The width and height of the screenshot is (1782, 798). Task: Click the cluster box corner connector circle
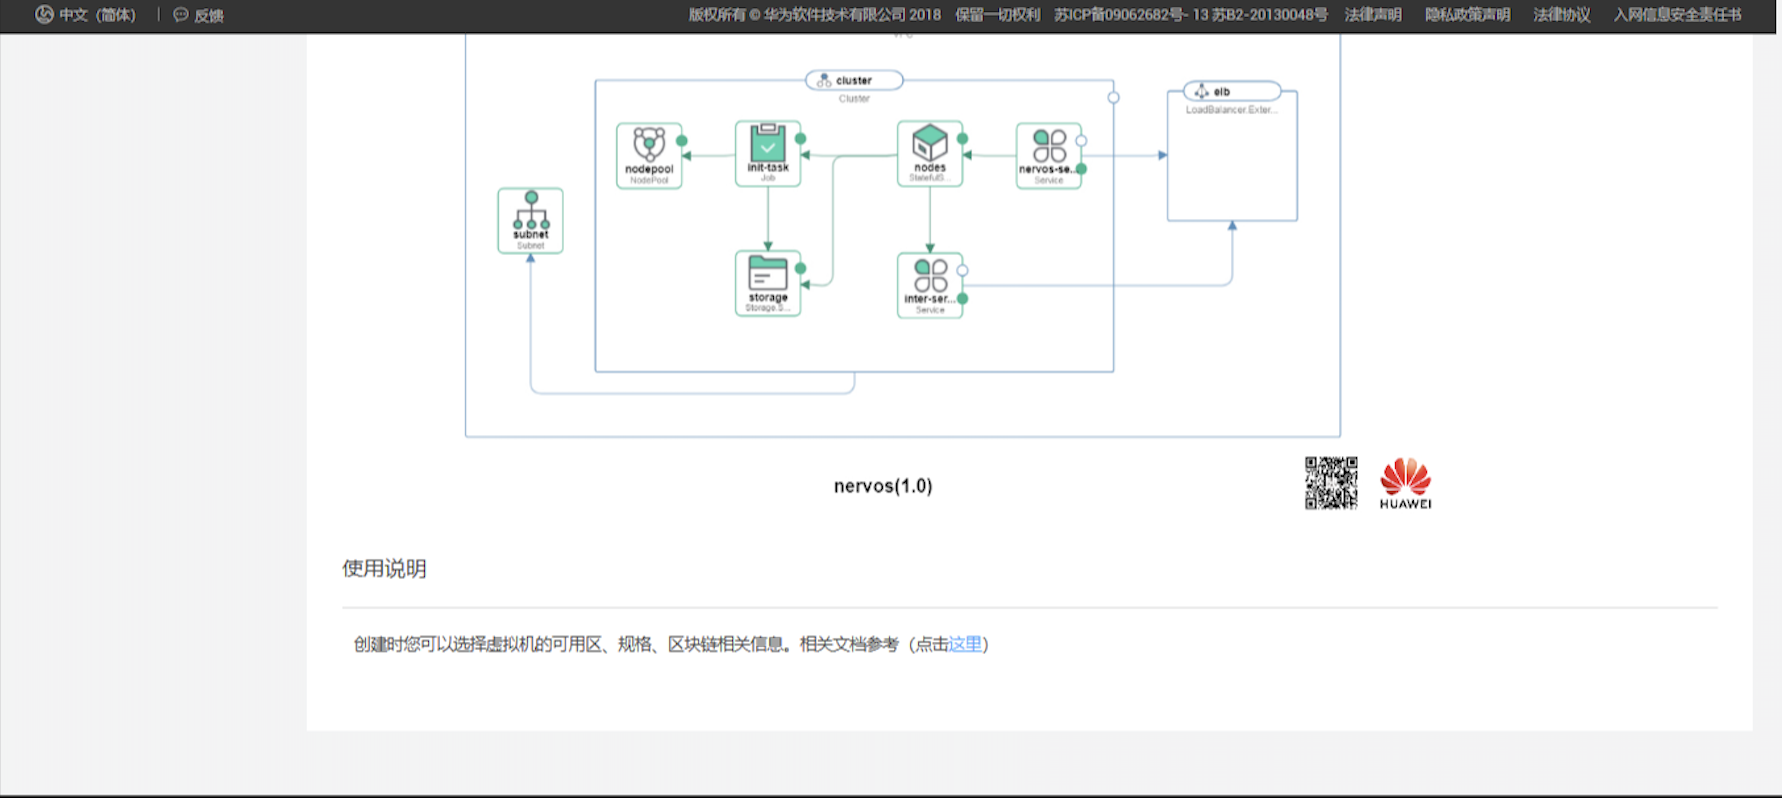1113,97
